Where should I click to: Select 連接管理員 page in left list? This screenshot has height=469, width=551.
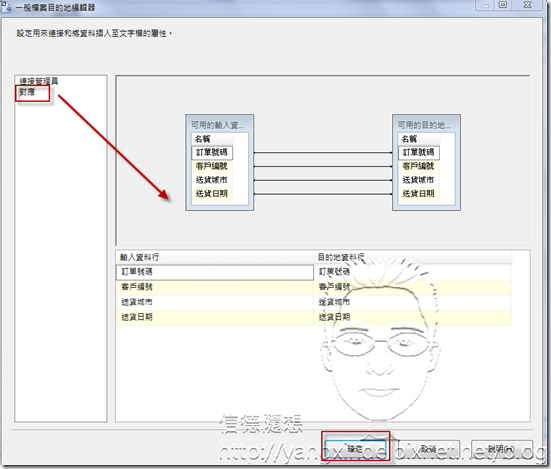pos(39,81)
